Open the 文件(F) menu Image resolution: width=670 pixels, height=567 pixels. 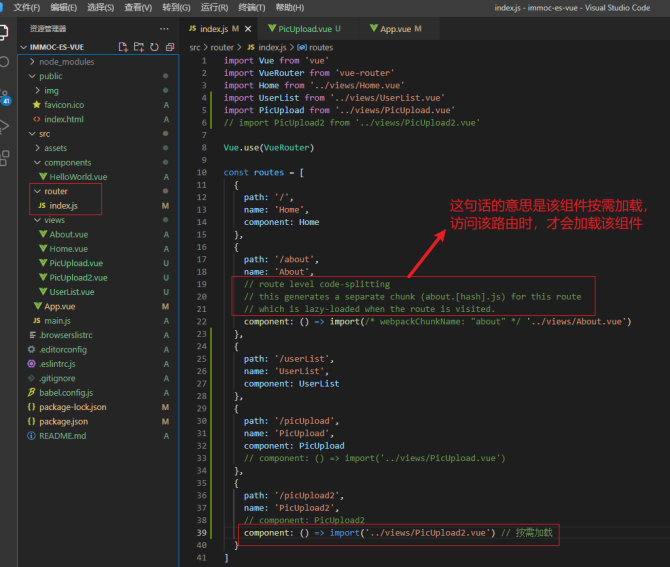(x=26, y=8)
